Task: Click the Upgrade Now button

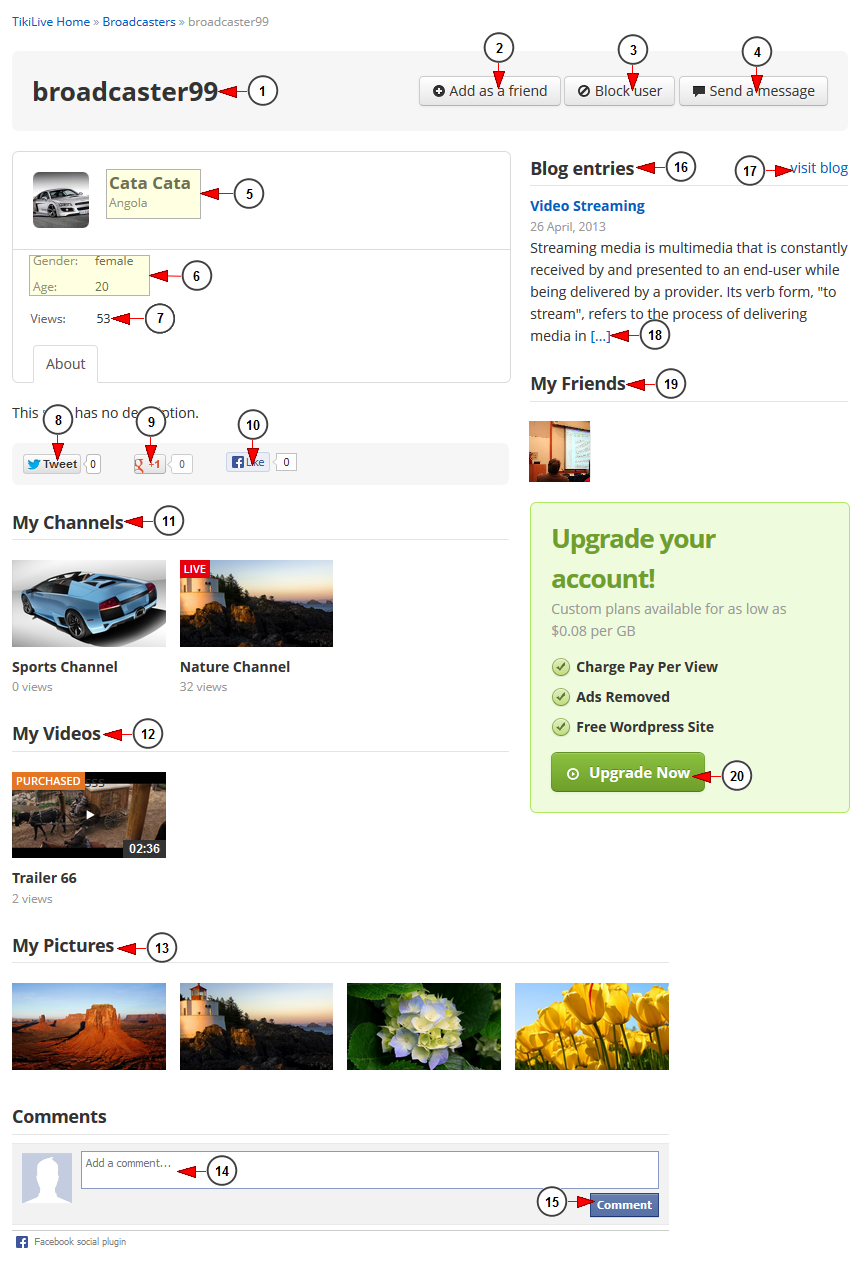Action: 628,773
